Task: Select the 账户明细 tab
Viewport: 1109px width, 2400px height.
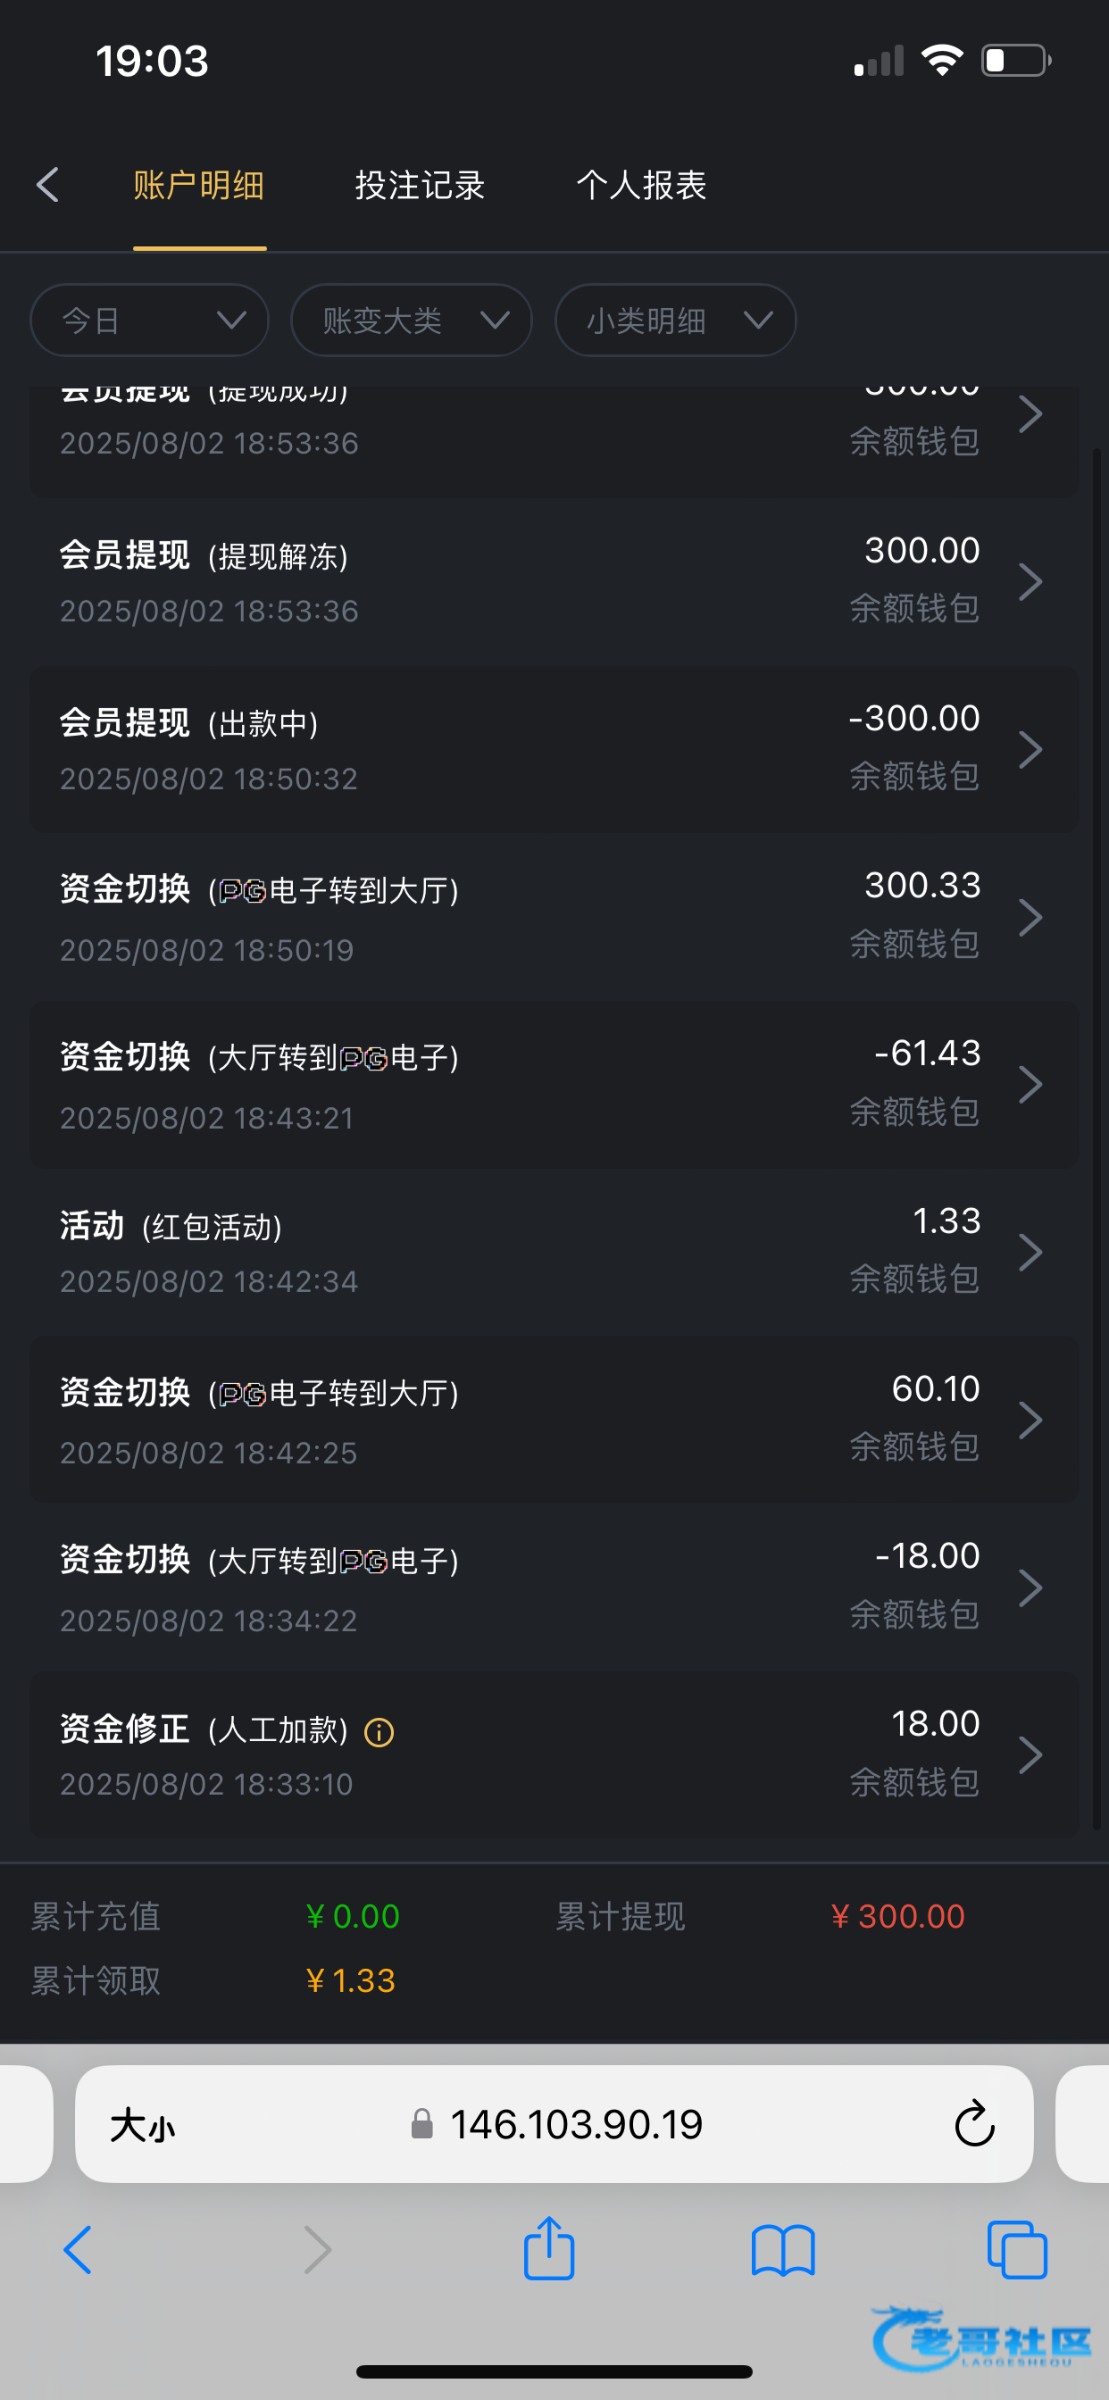Action: (x=199, y=185)
